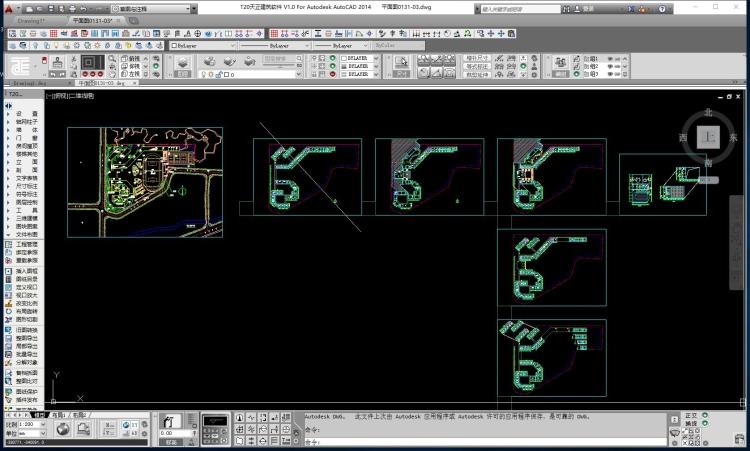Toggle the eye icon in the third group list row
Viewport: 750px width, 451px height.
coord(610,74)
